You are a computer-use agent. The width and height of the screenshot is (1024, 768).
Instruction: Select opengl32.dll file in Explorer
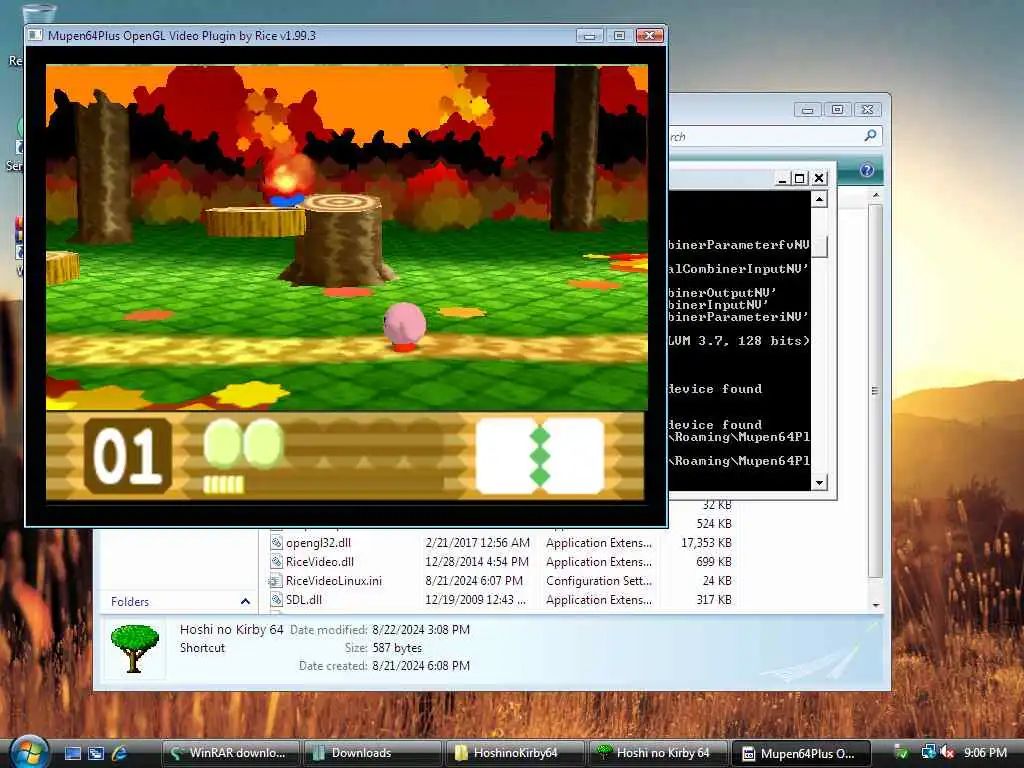pos(318,543)
